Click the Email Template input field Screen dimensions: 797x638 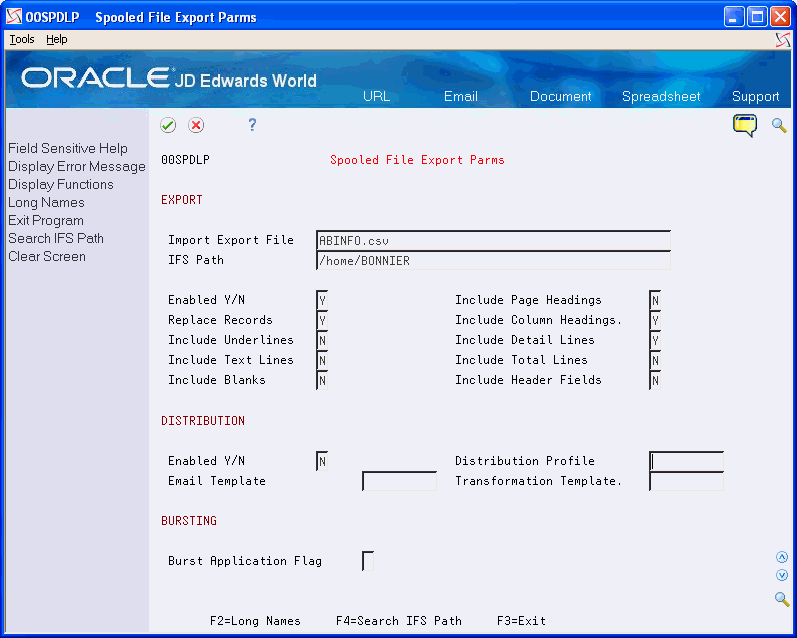click(x=400, y=481)
